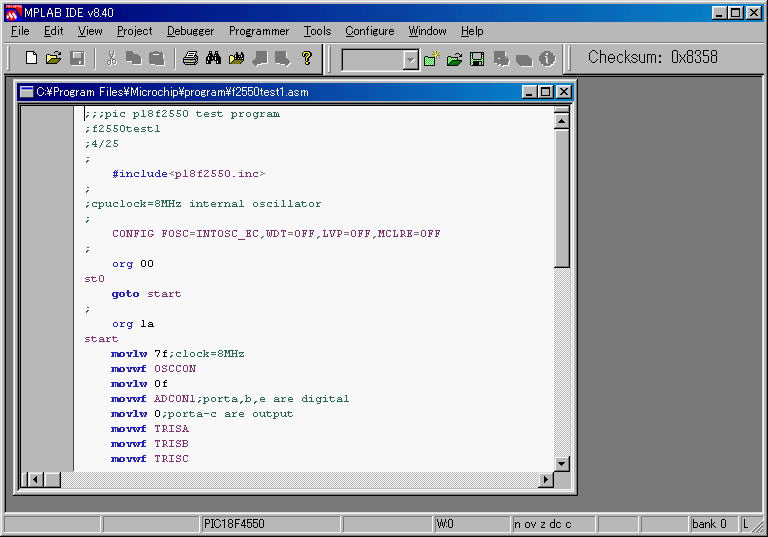Click the Paste clipboard icon
Image resolution: width=768 pixels, height=537 pixels.
coord(157,58)
